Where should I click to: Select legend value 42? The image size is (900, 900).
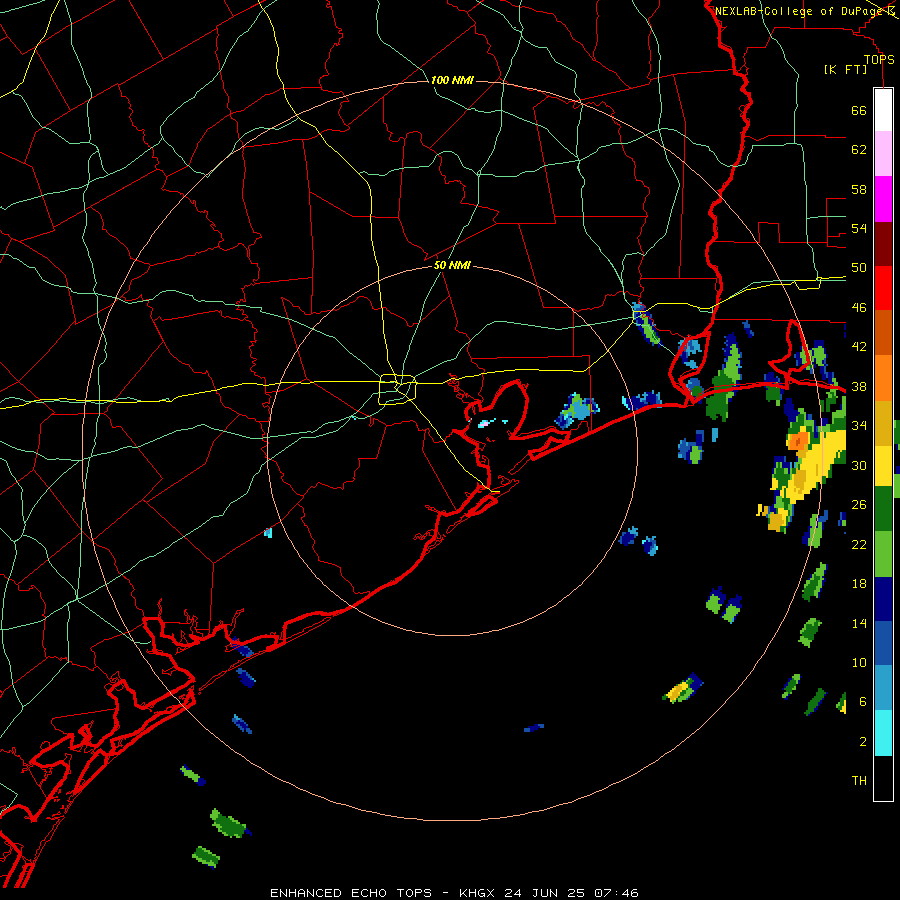tap(859, 347)
